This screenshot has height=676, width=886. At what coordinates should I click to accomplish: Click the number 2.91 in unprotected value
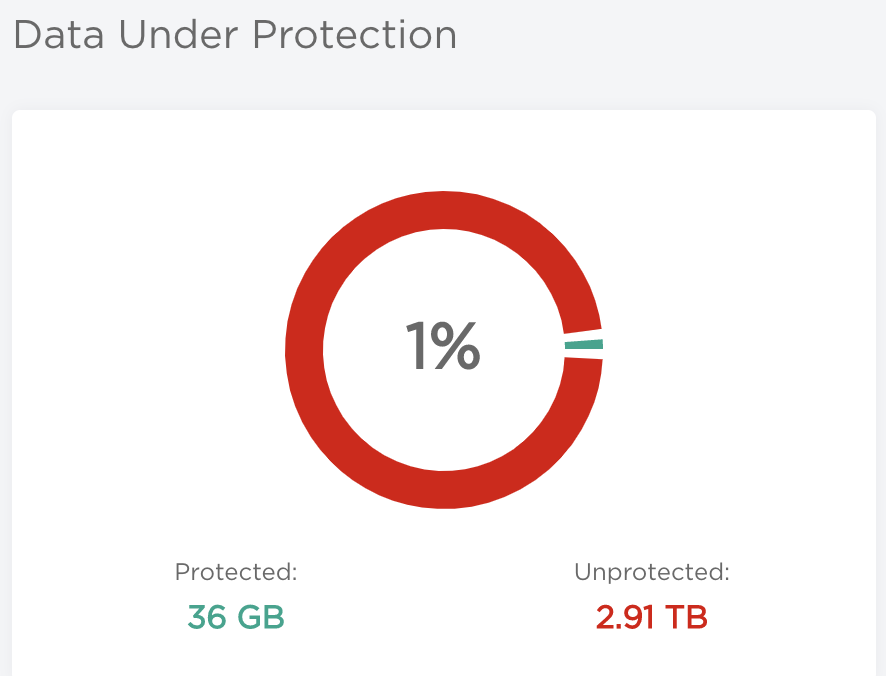click(x=625, y=617)
